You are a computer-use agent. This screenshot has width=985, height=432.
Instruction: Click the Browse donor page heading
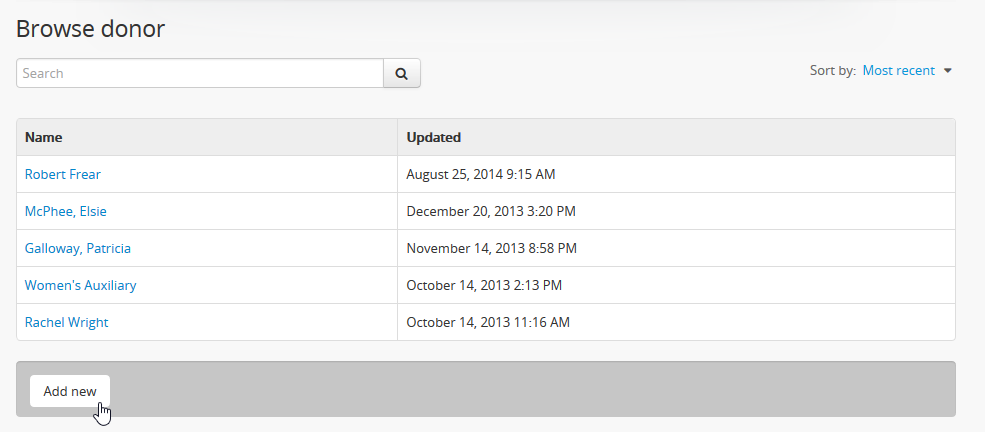[91, 29]
